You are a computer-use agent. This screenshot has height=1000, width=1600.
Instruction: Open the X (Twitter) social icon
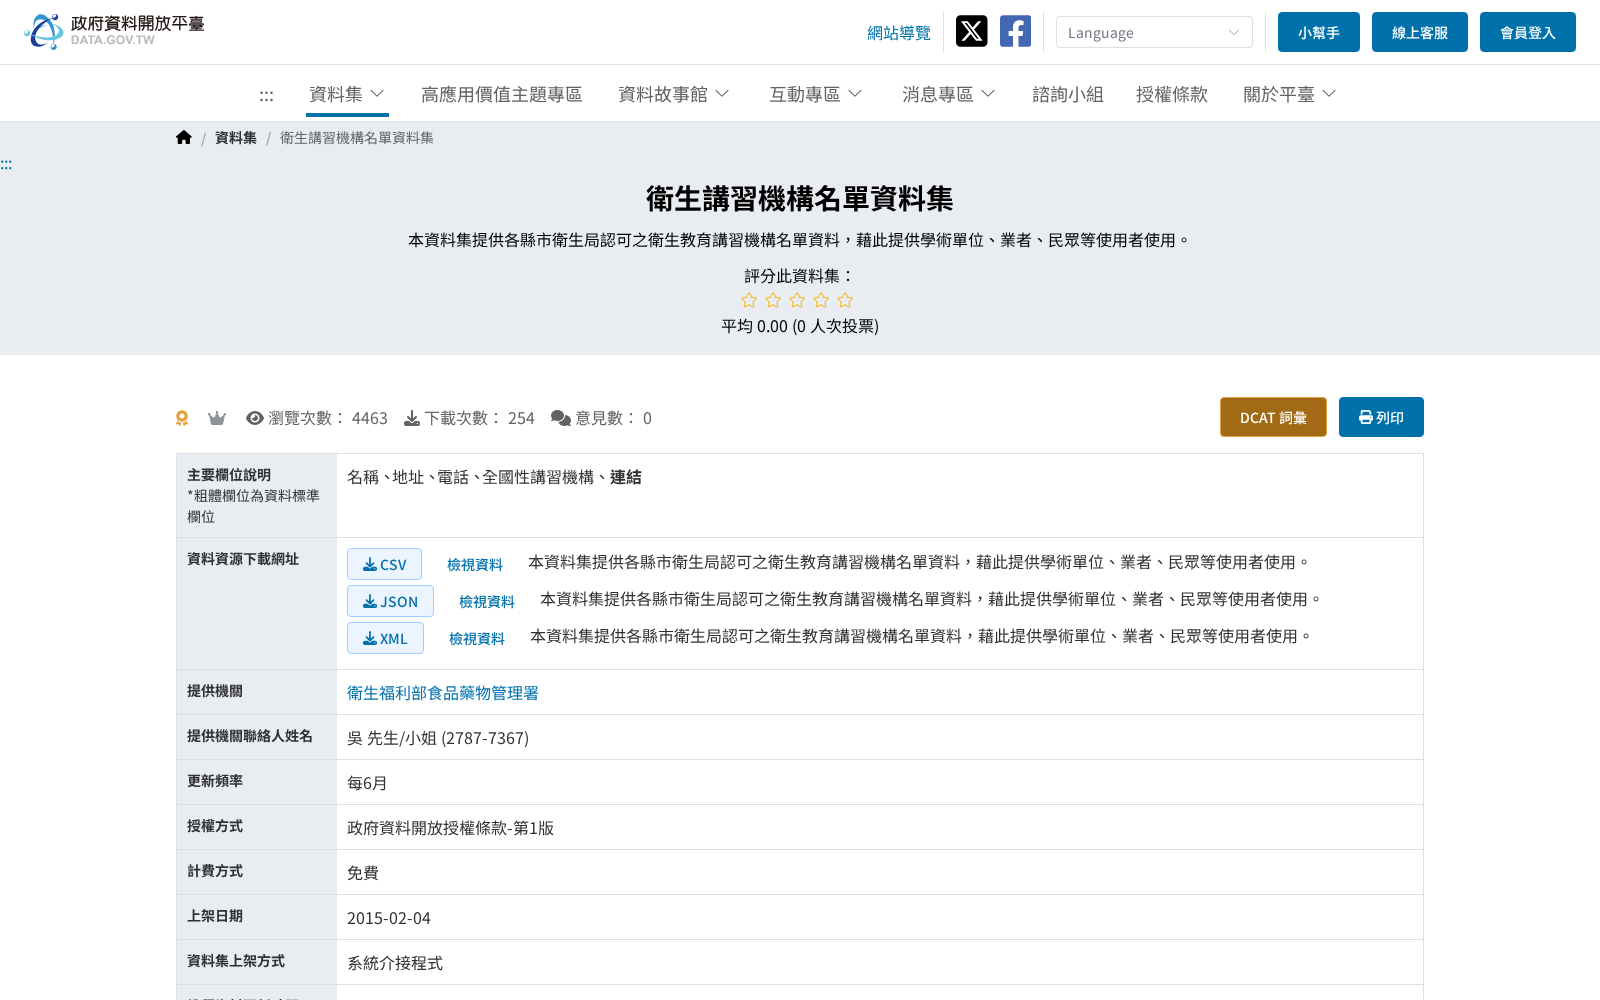click(x=971, y=31)
